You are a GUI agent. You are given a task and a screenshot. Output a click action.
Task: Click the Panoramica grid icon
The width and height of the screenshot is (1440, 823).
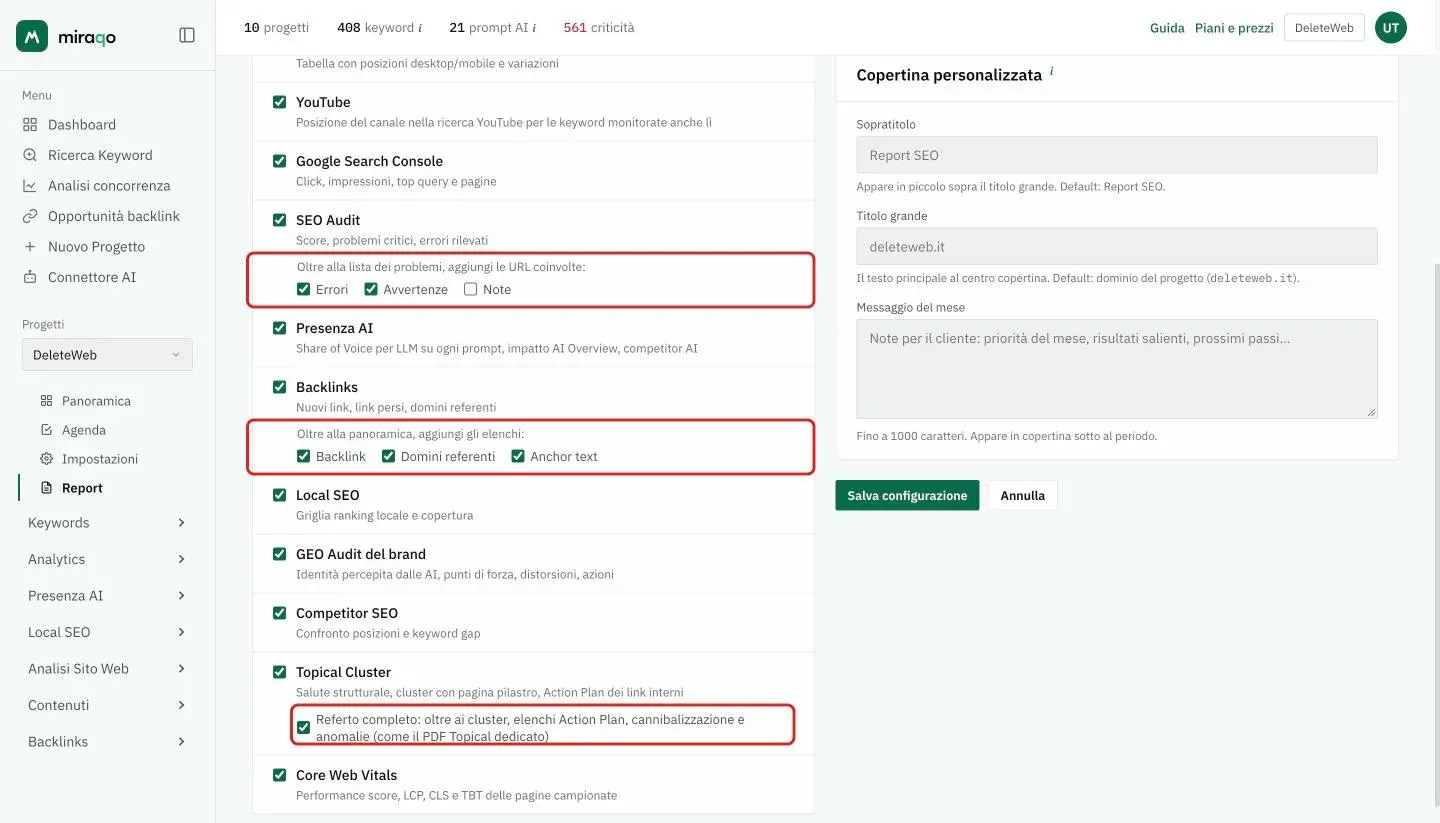click(46, 401)
